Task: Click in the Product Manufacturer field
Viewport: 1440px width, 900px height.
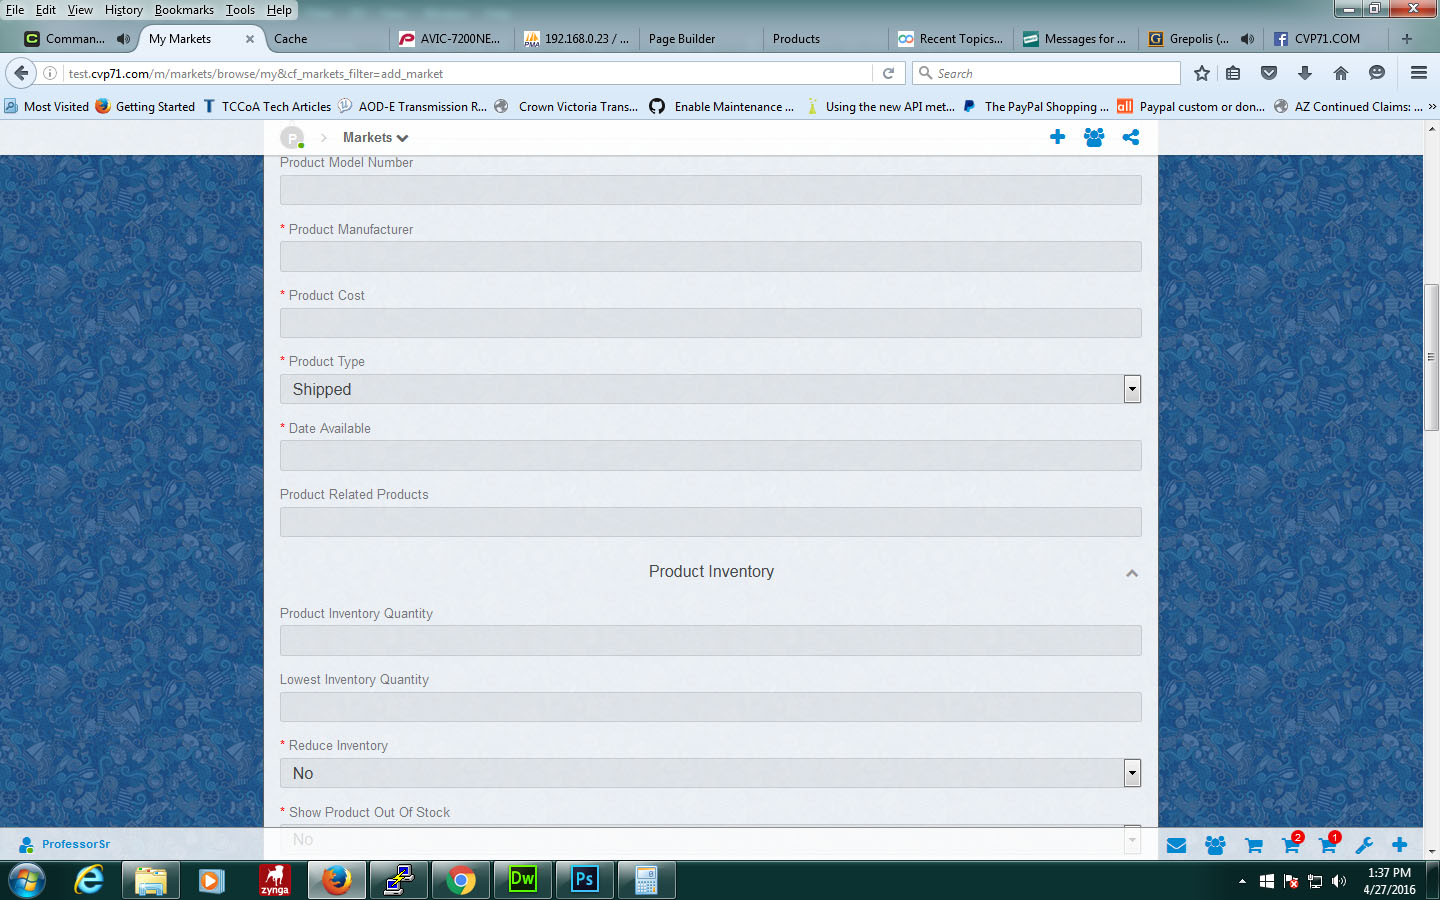Action: pos(710,256)
